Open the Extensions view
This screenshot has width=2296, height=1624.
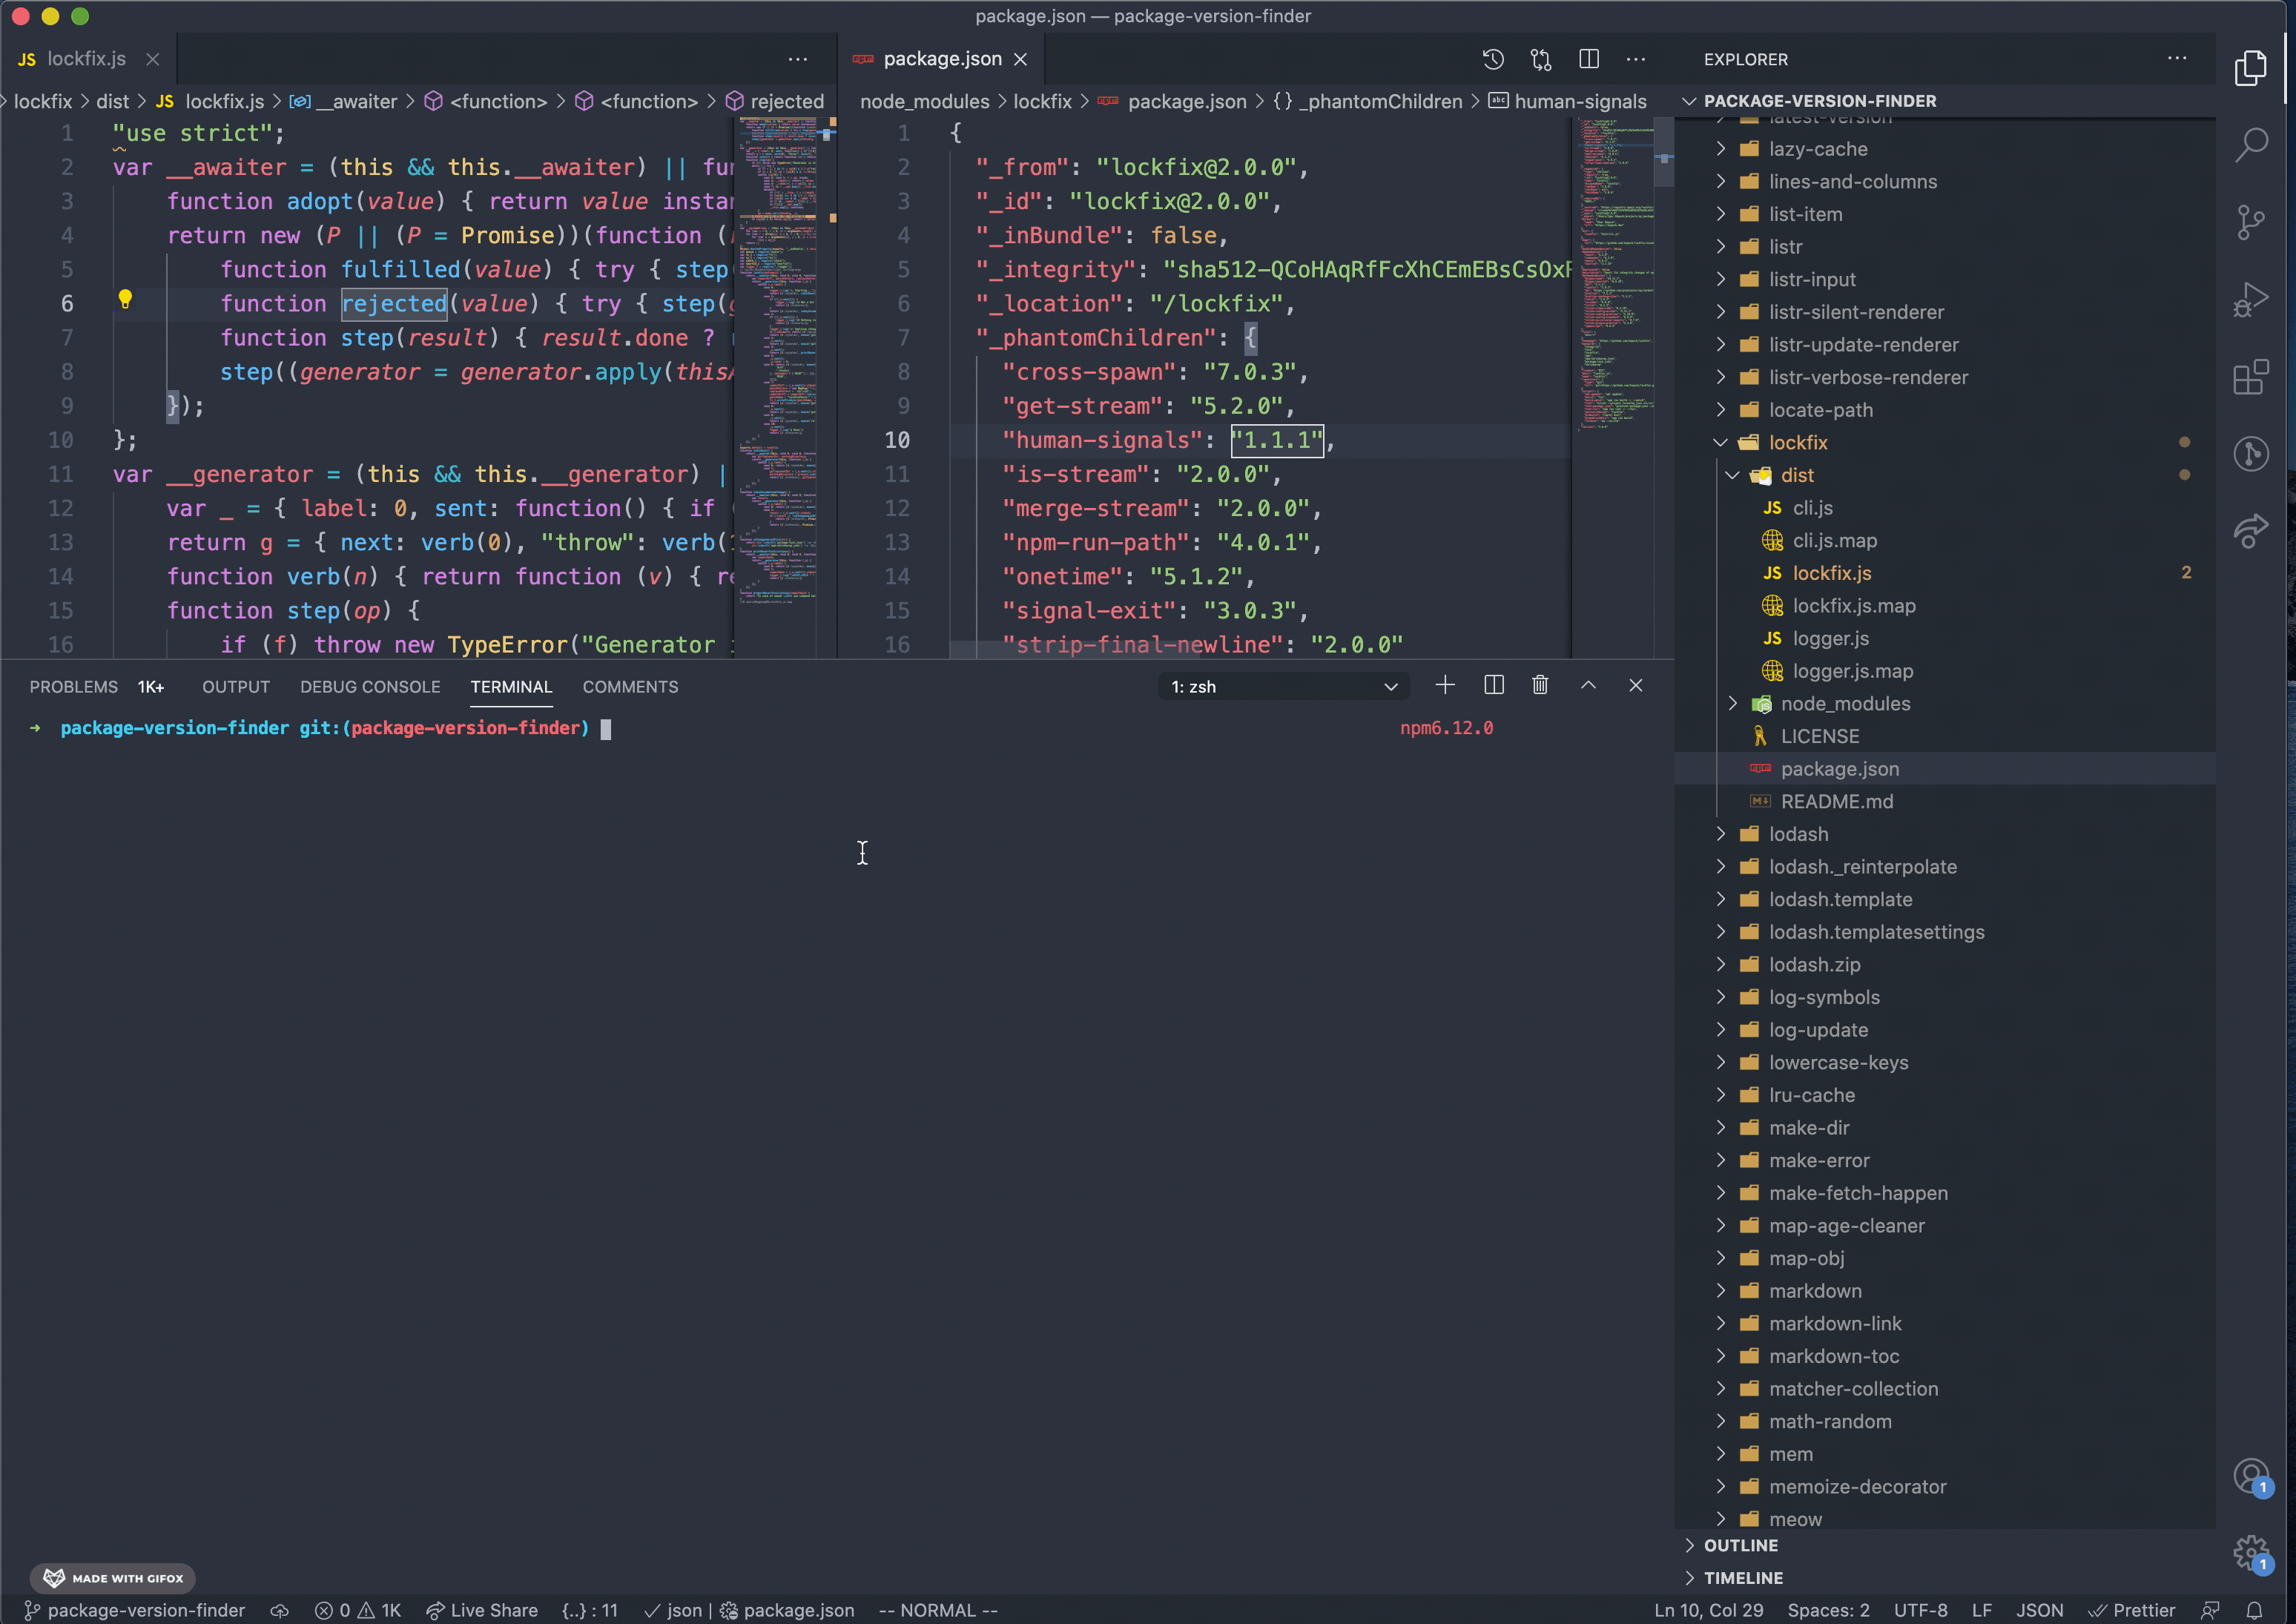[x=2250, y=377]
